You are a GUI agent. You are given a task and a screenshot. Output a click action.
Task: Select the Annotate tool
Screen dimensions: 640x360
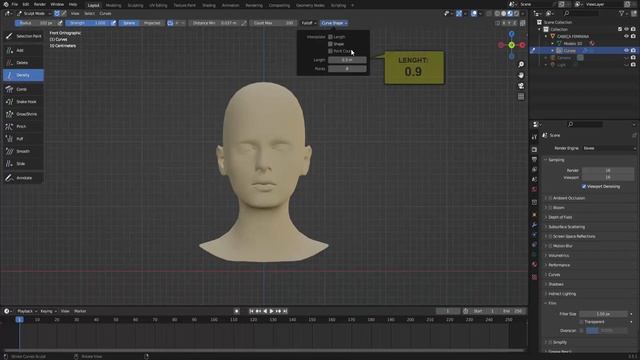tap(23, 178)
